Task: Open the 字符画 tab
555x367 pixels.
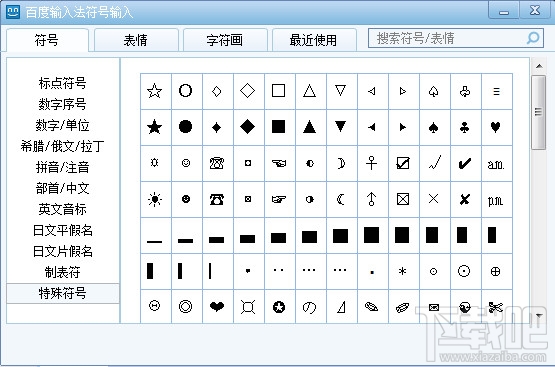Action: click(x=225, y=40)
